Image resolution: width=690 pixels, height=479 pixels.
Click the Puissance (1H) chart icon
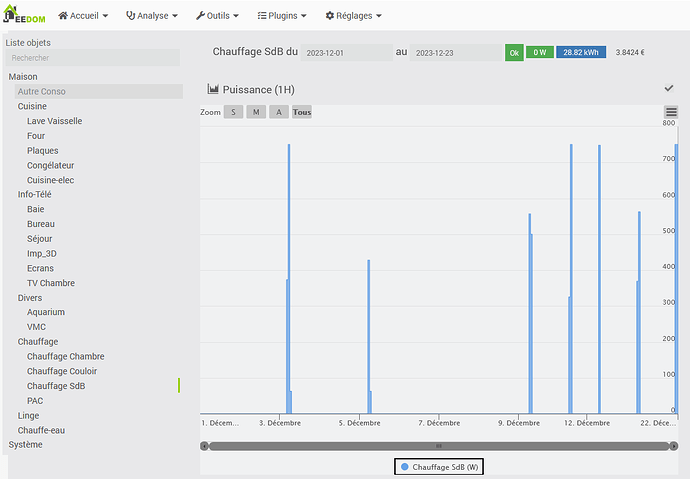coord(213,89)
